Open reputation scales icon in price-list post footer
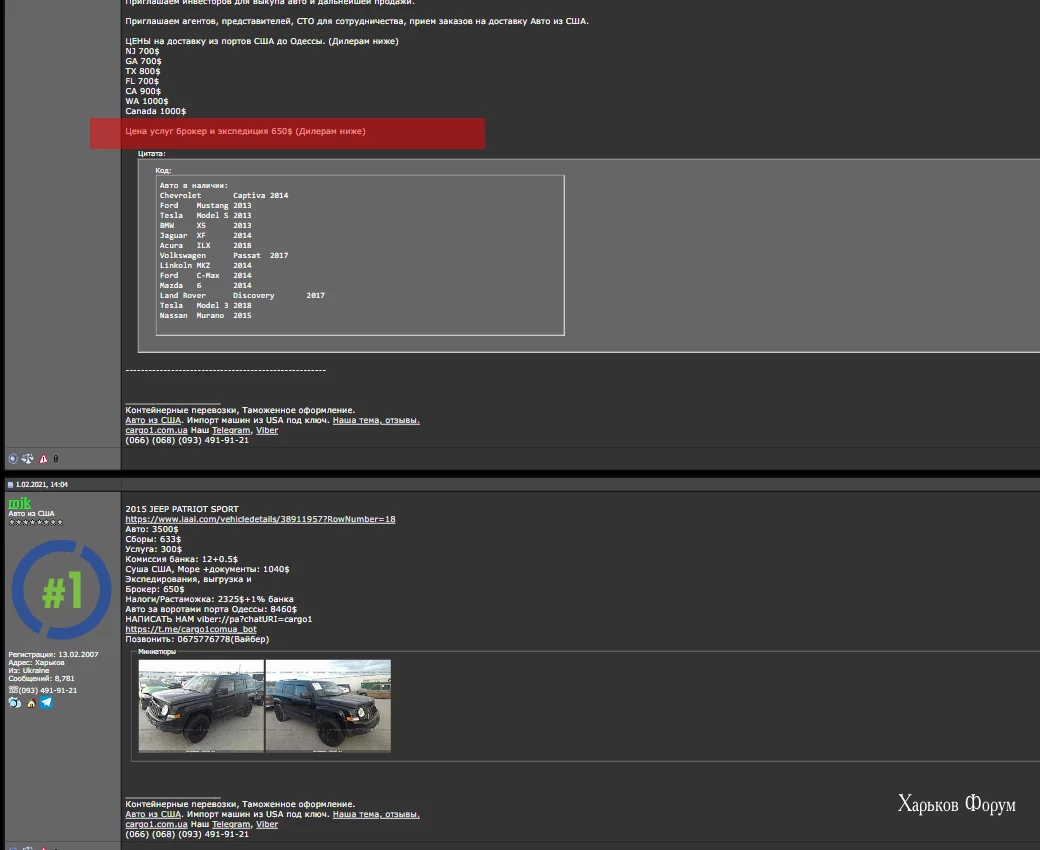This screenshot has width=1040, height=850. click(x=27, y=459)
